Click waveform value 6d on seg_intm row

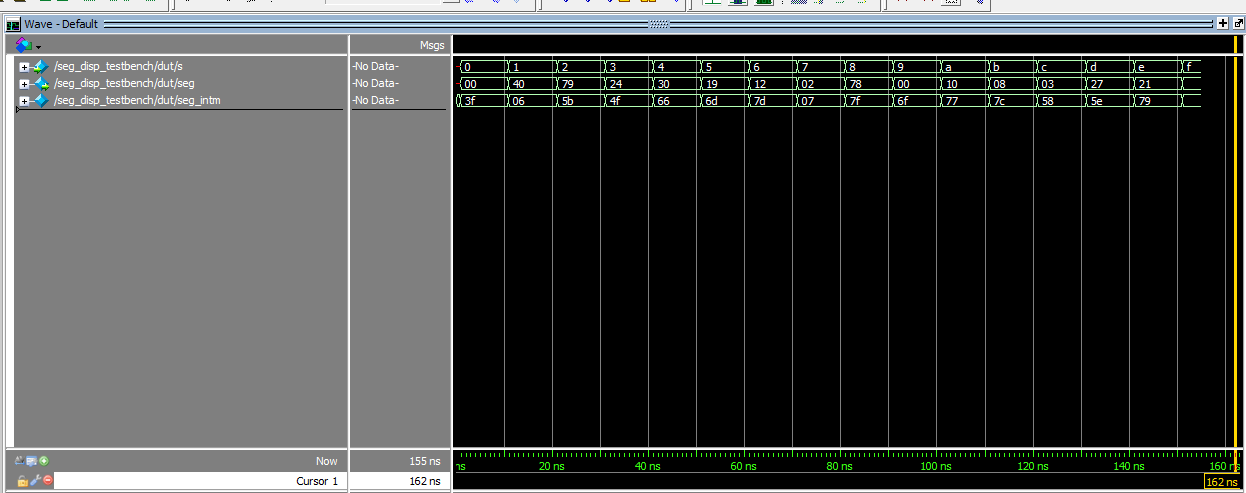point(711,101)
